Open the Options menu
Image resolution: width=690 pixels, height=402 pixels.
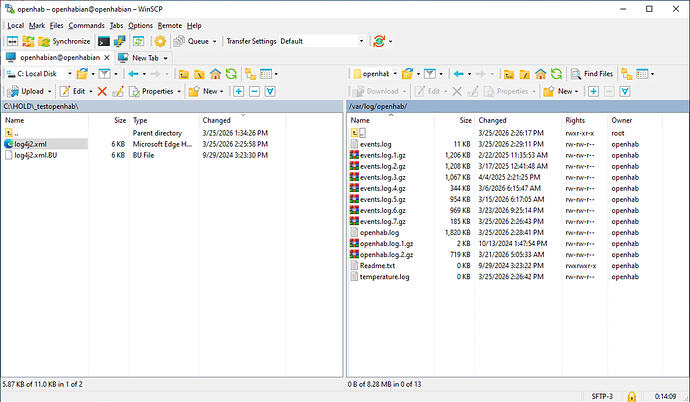point(140,26)
